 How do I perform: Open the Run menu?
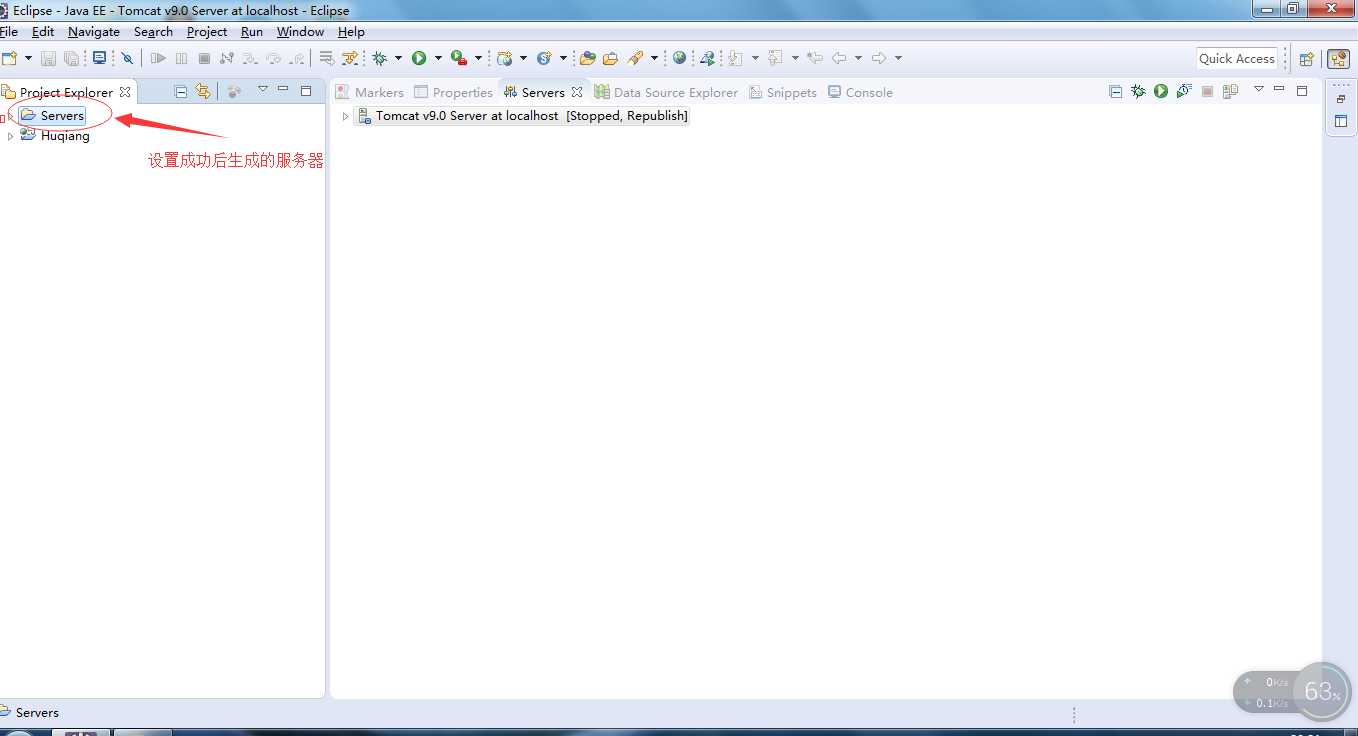[x=252, y=32]
